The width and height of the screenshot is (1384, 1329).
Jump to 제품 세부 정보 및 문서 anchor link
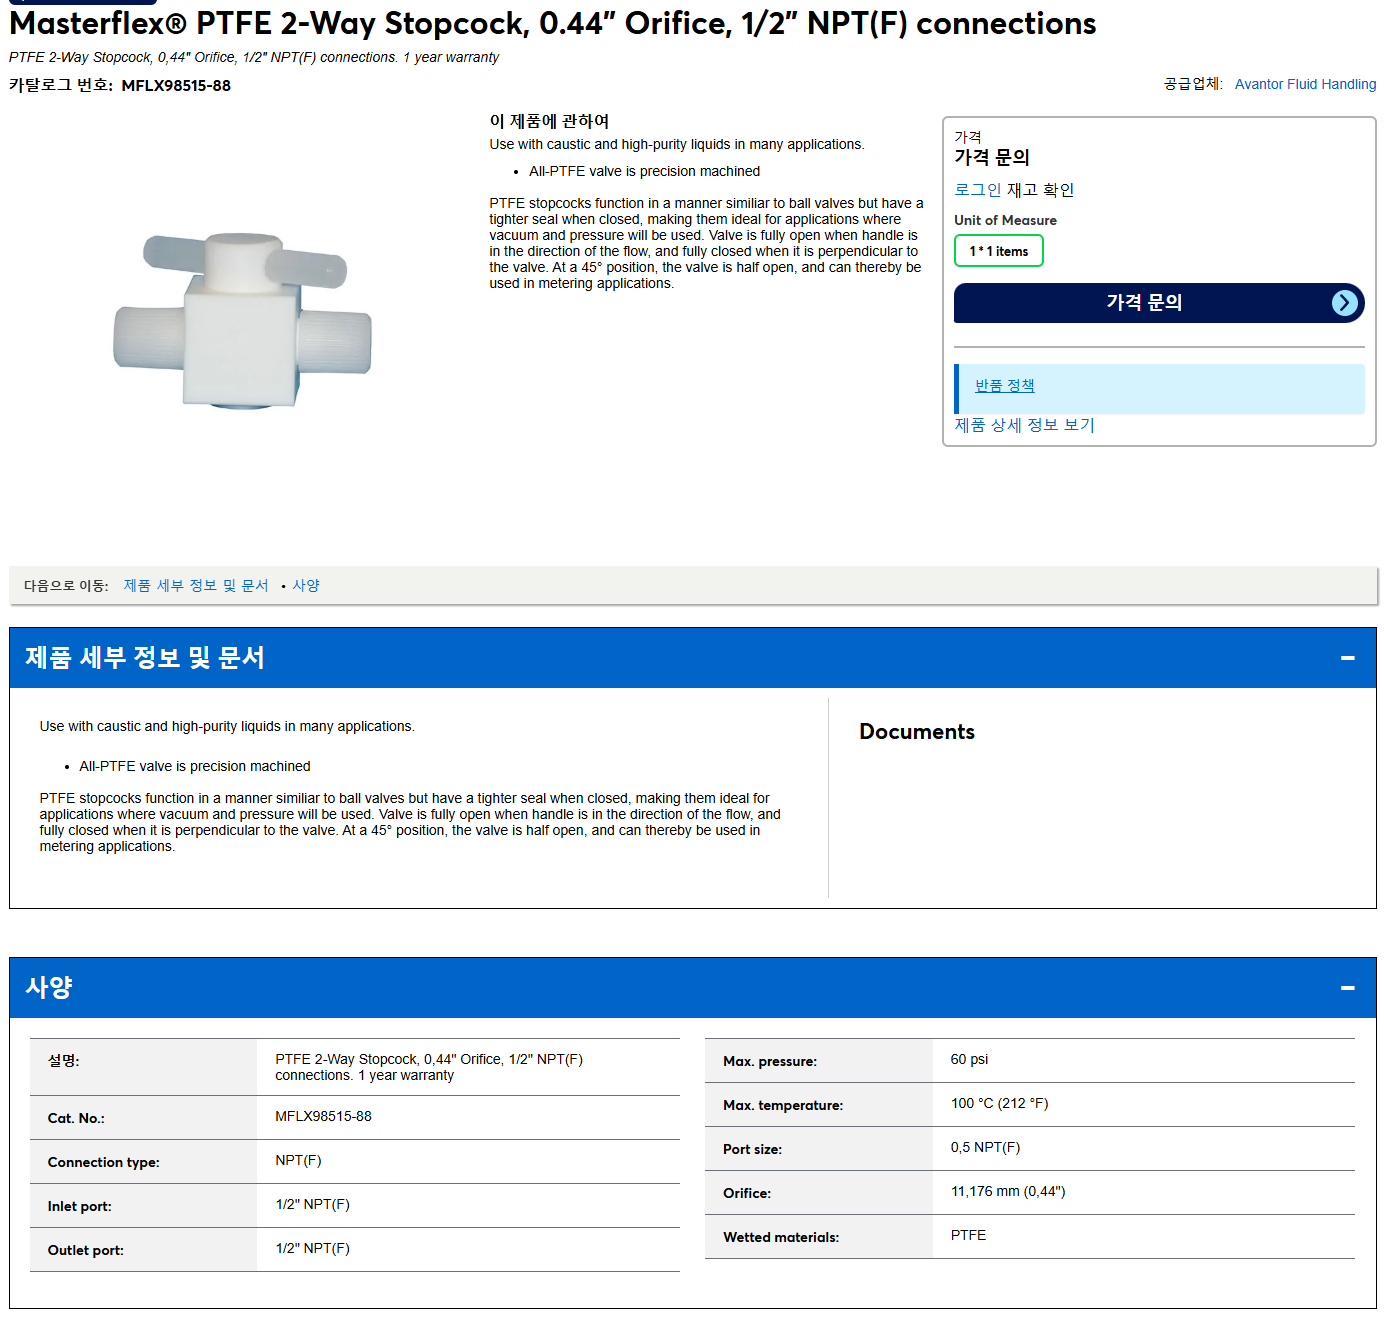click(x=196, y=586)
